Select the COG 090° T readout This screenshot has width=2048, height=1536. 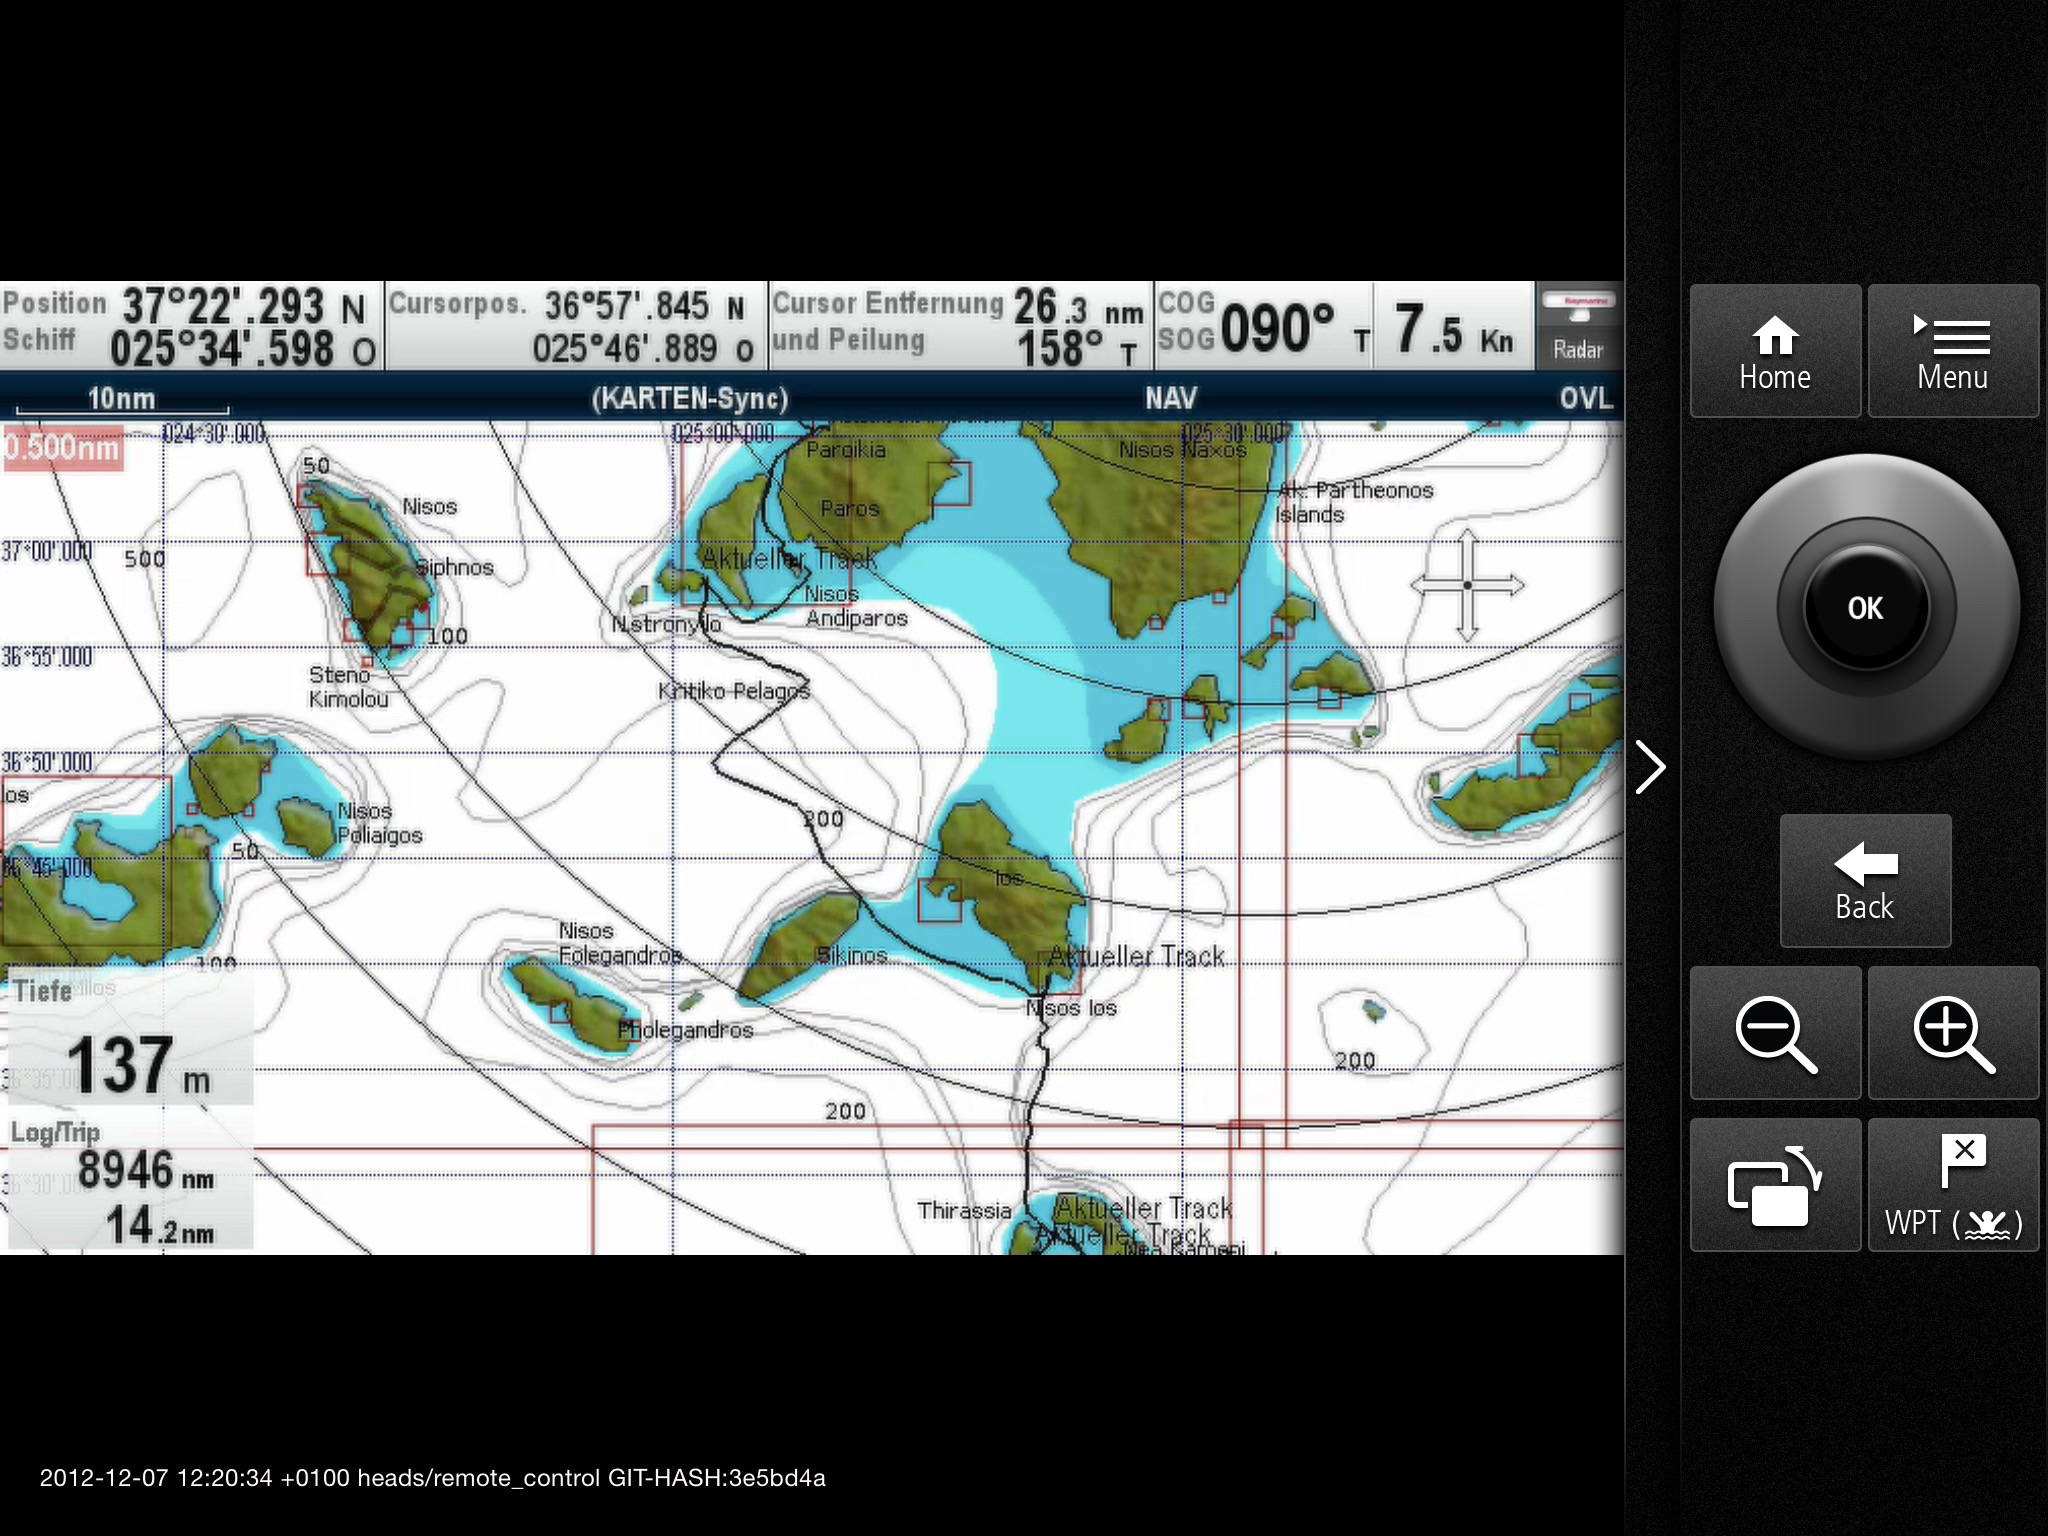tap(1265, 326)
